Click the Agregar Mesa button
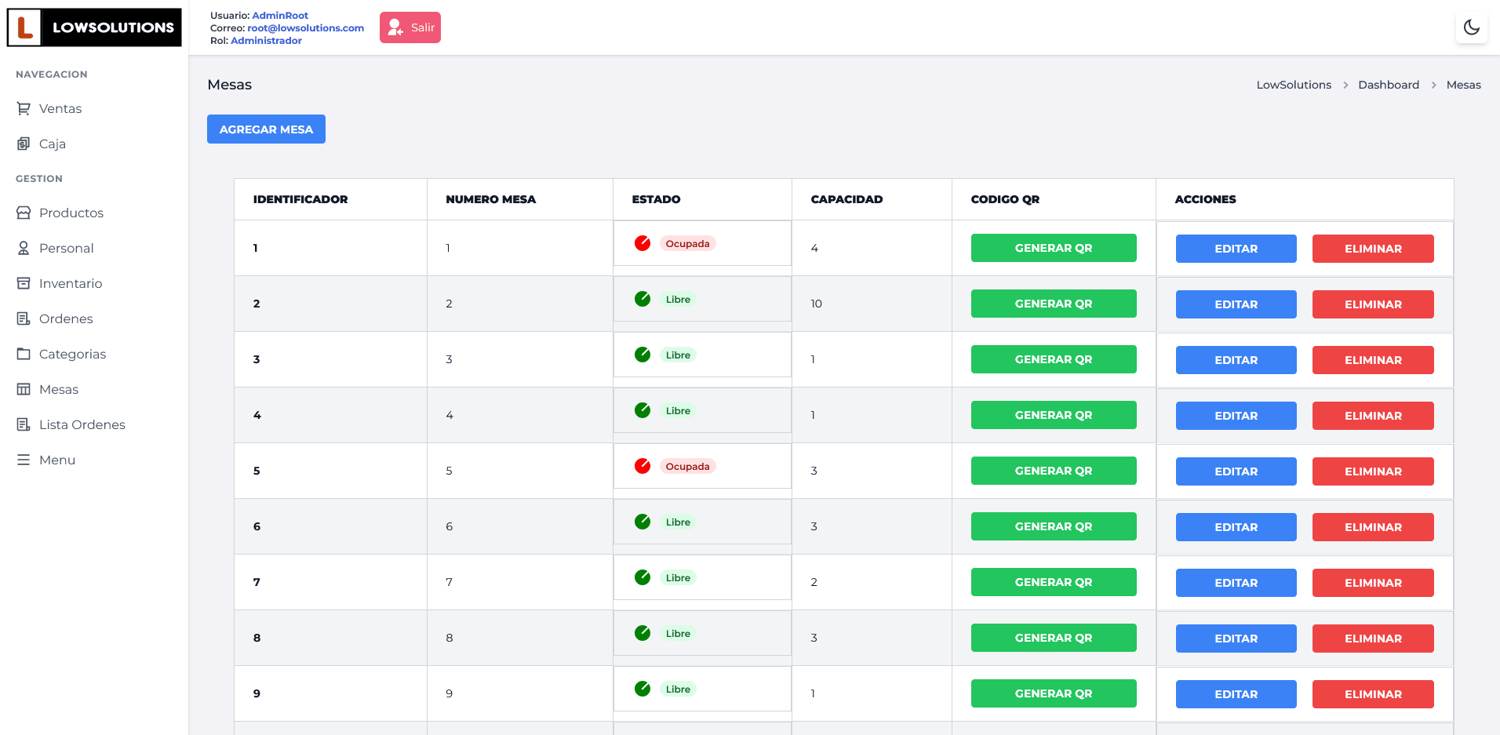 [x=266, y=129]
